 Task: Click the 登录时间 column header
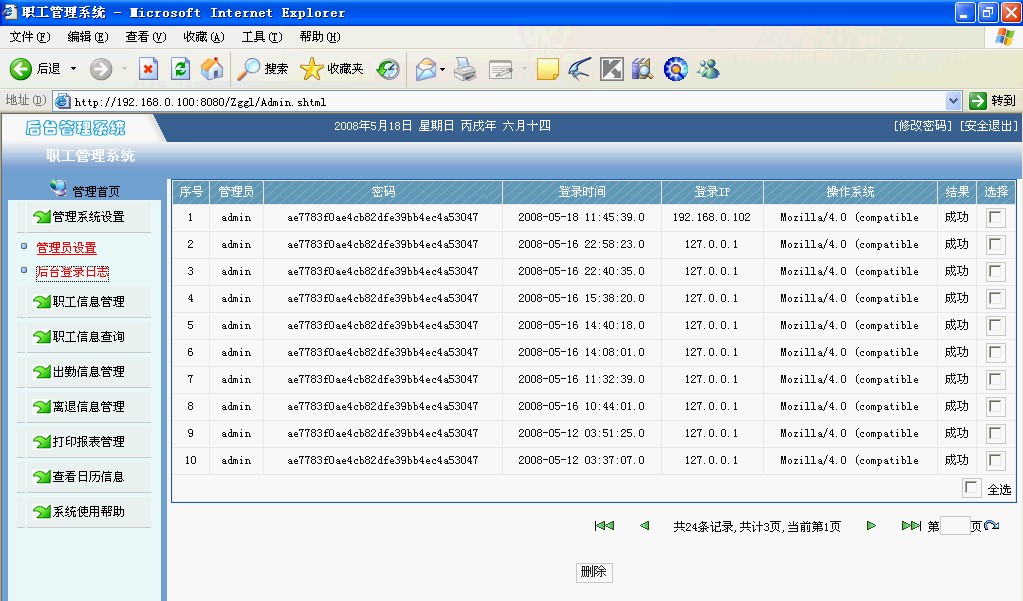[581, 192]
